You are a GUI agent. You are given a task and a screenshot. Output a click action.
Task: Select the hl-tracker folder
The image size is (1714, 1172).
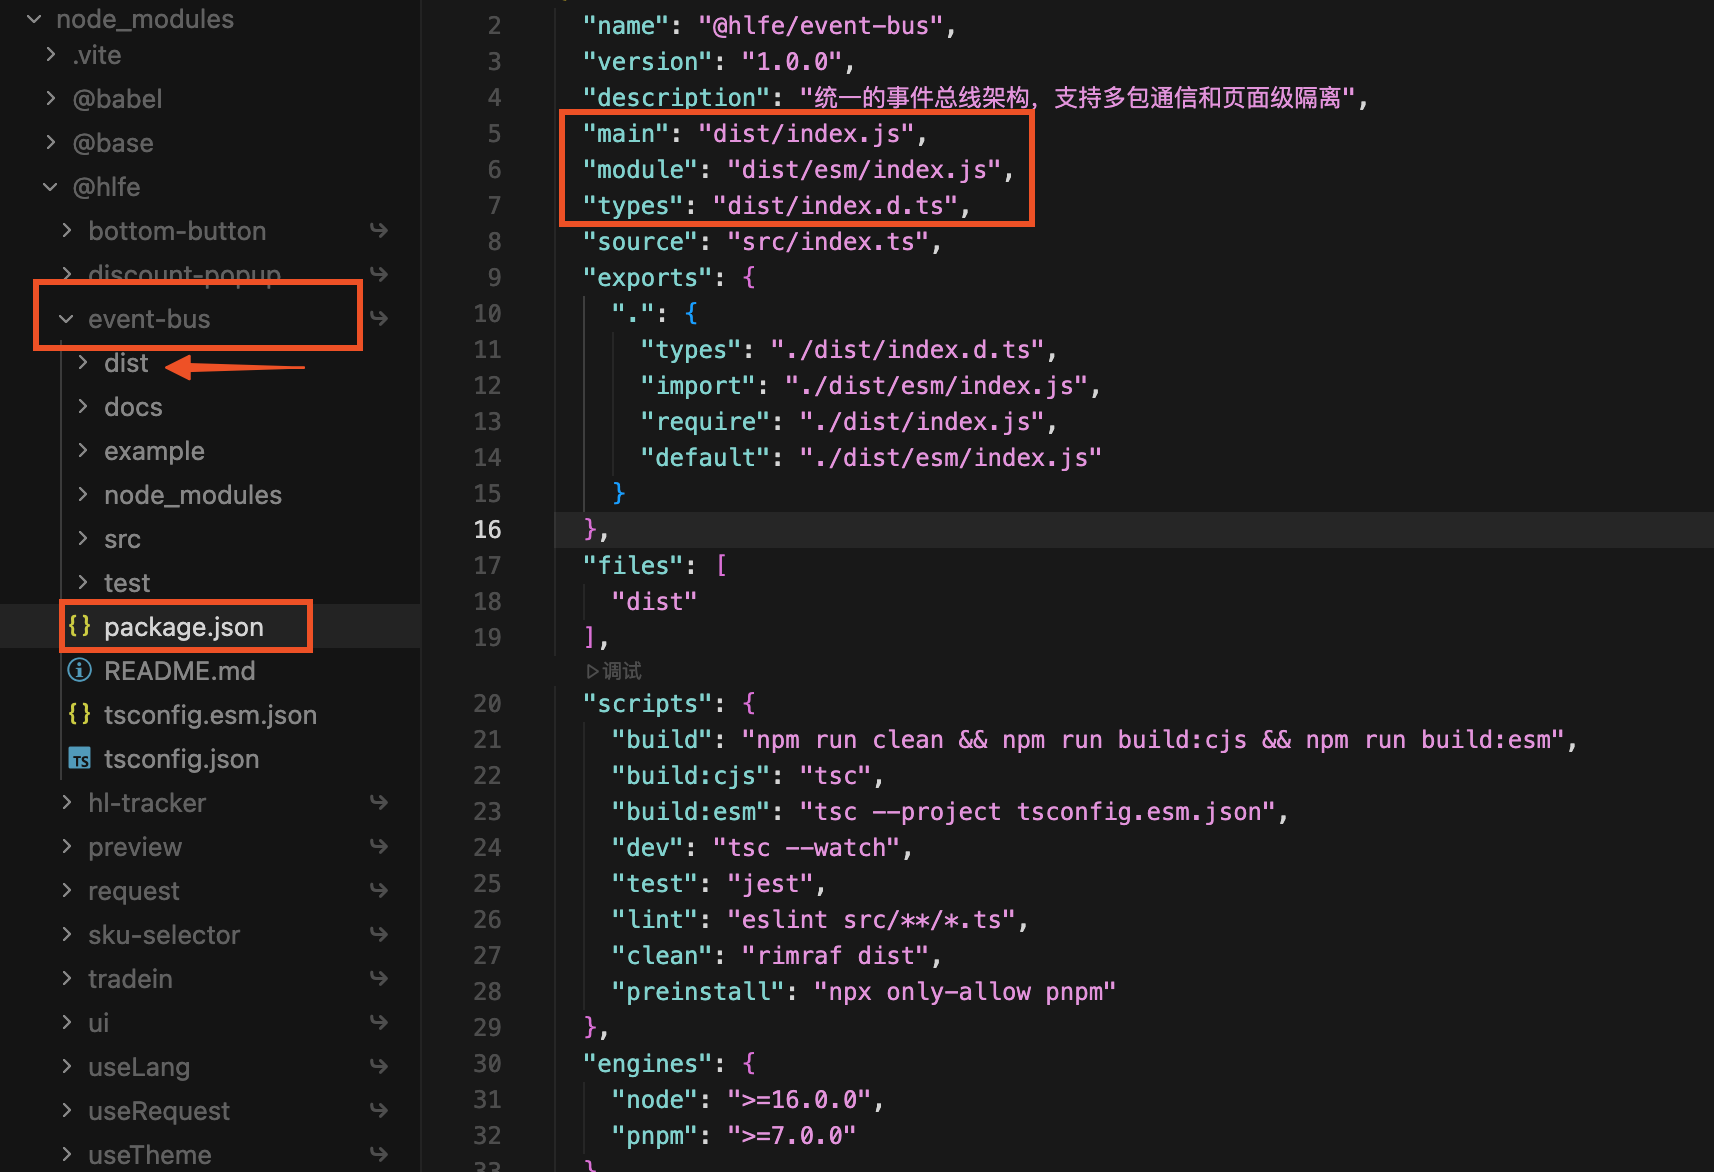[x=147, y=803]
